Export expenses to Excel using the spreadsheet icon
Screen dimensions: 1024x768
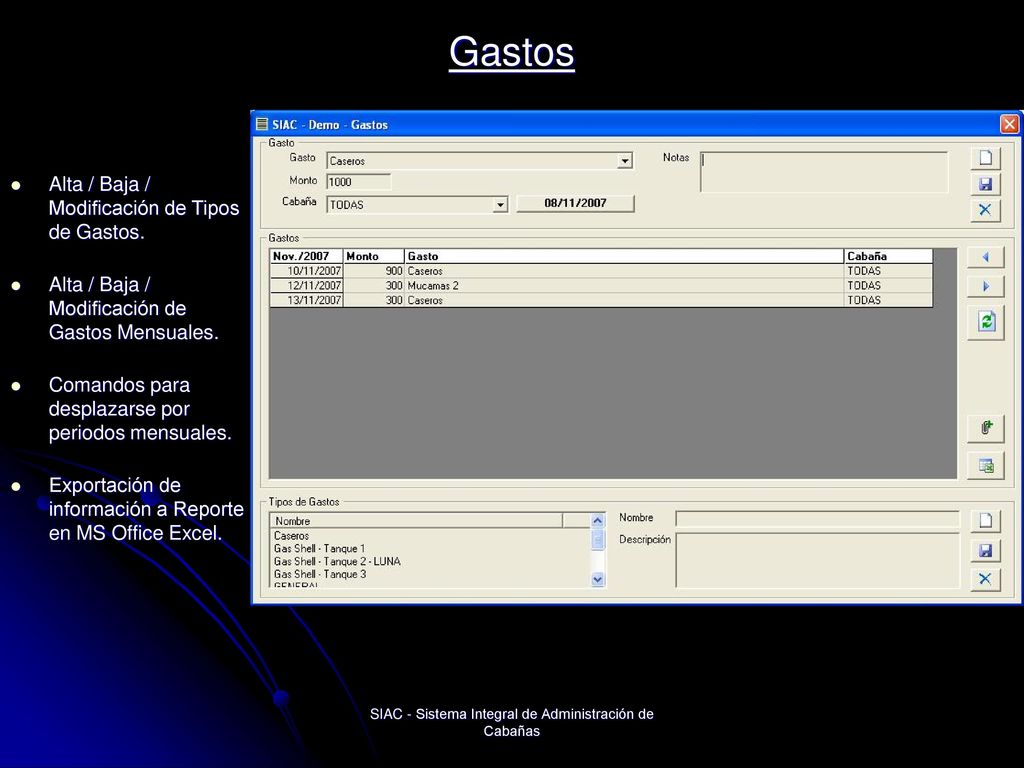986,466
